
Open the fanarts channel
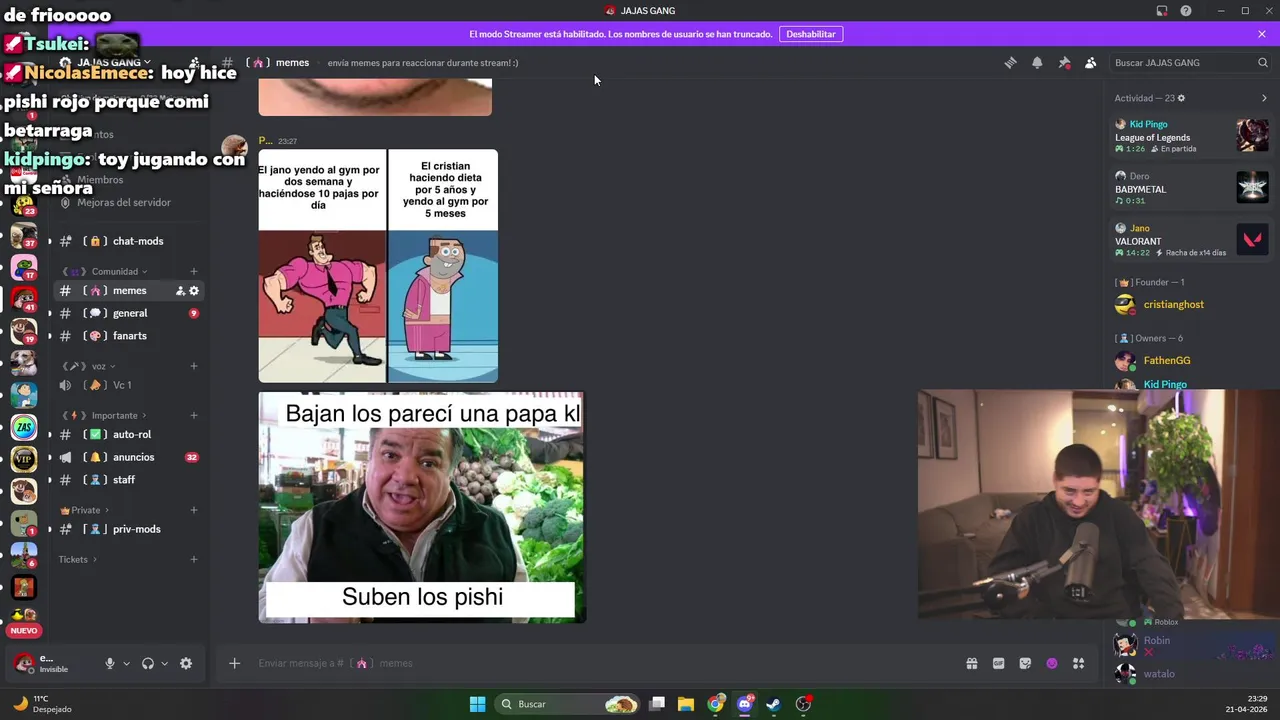(128, 336)
